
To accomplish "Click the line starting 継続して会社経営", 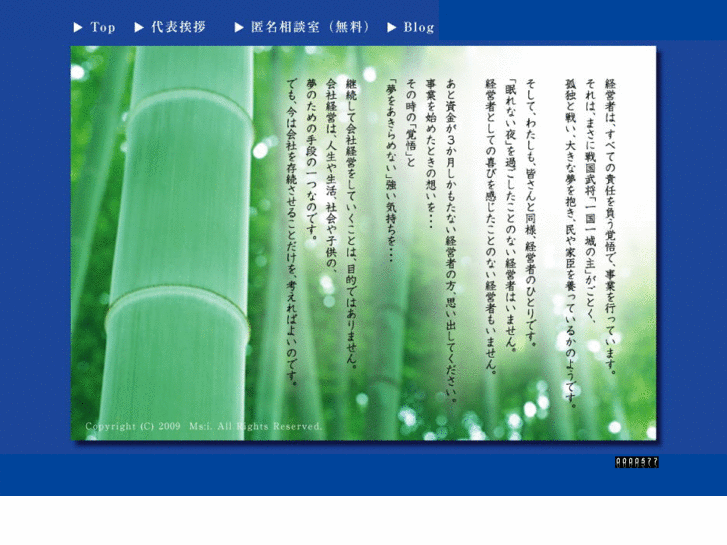I will 351,224.
